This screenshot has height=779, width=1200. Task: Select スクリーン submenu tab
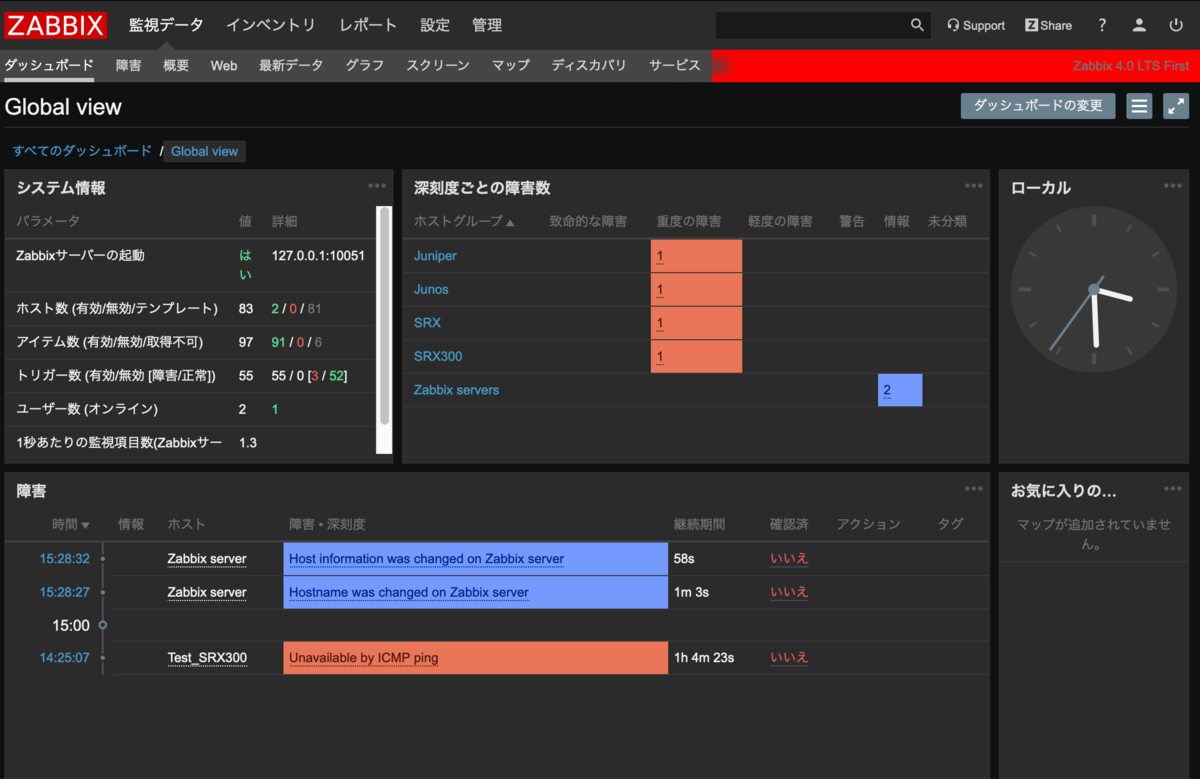click(438, 65)
